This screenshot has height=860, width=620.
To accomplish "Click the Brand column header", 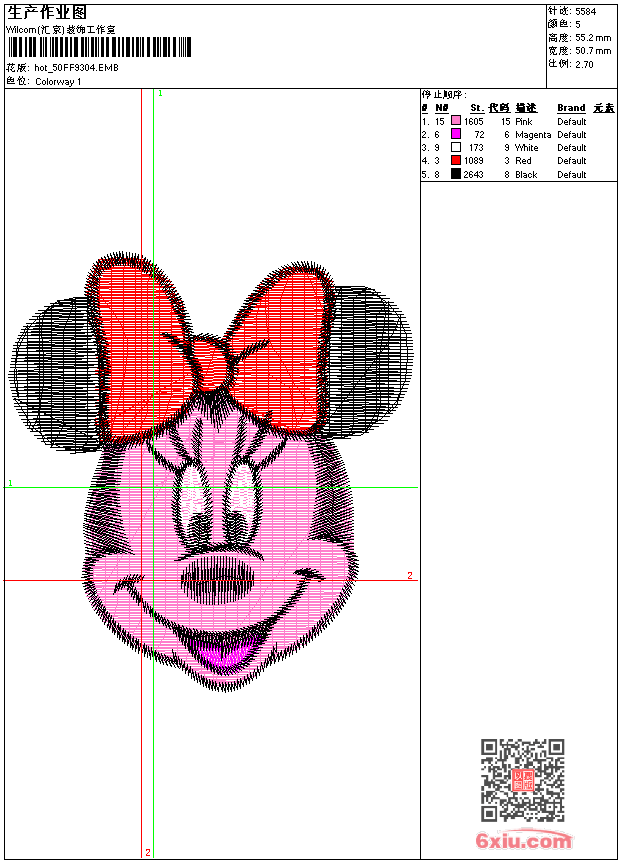I will click(x=571, y=108).
